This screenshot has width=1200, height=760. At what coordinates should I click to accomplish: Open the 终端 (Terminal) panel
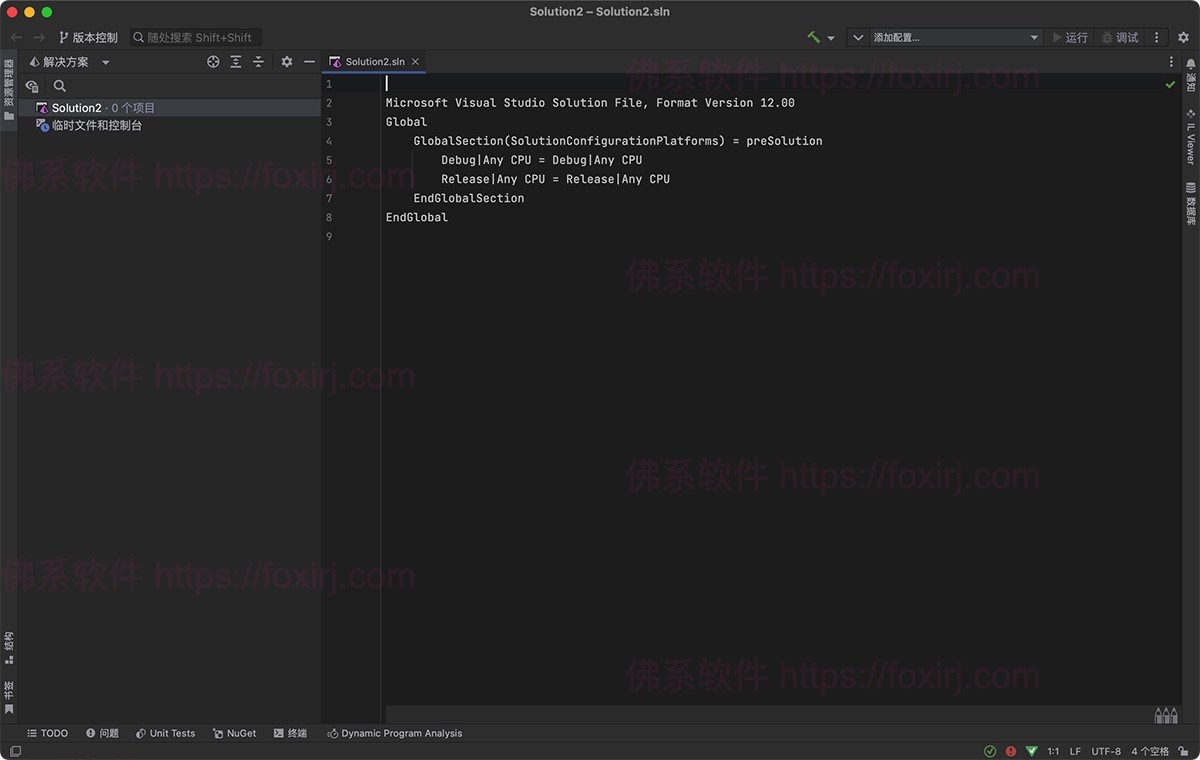(x=290, y=733)
